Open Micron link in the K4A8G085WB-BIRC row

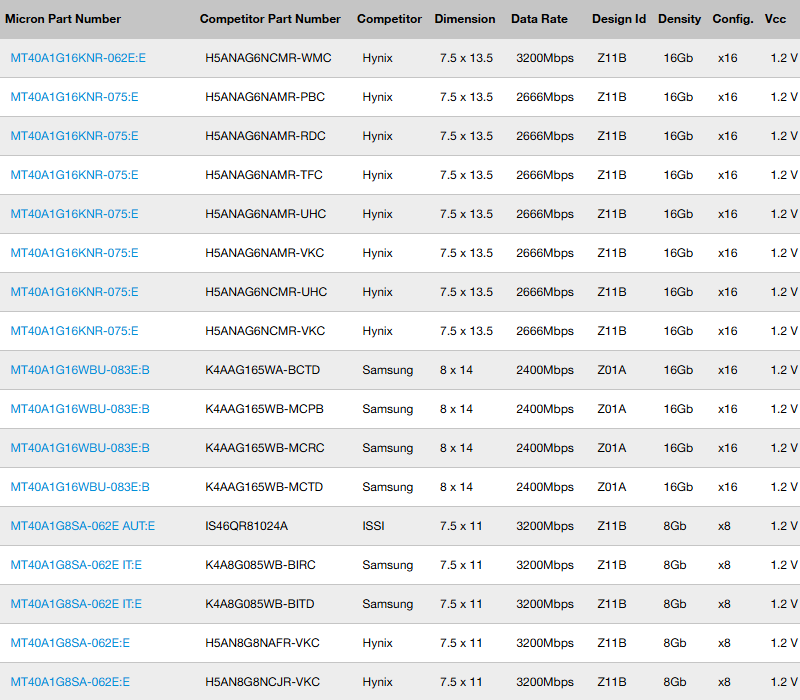pos(76,565)
